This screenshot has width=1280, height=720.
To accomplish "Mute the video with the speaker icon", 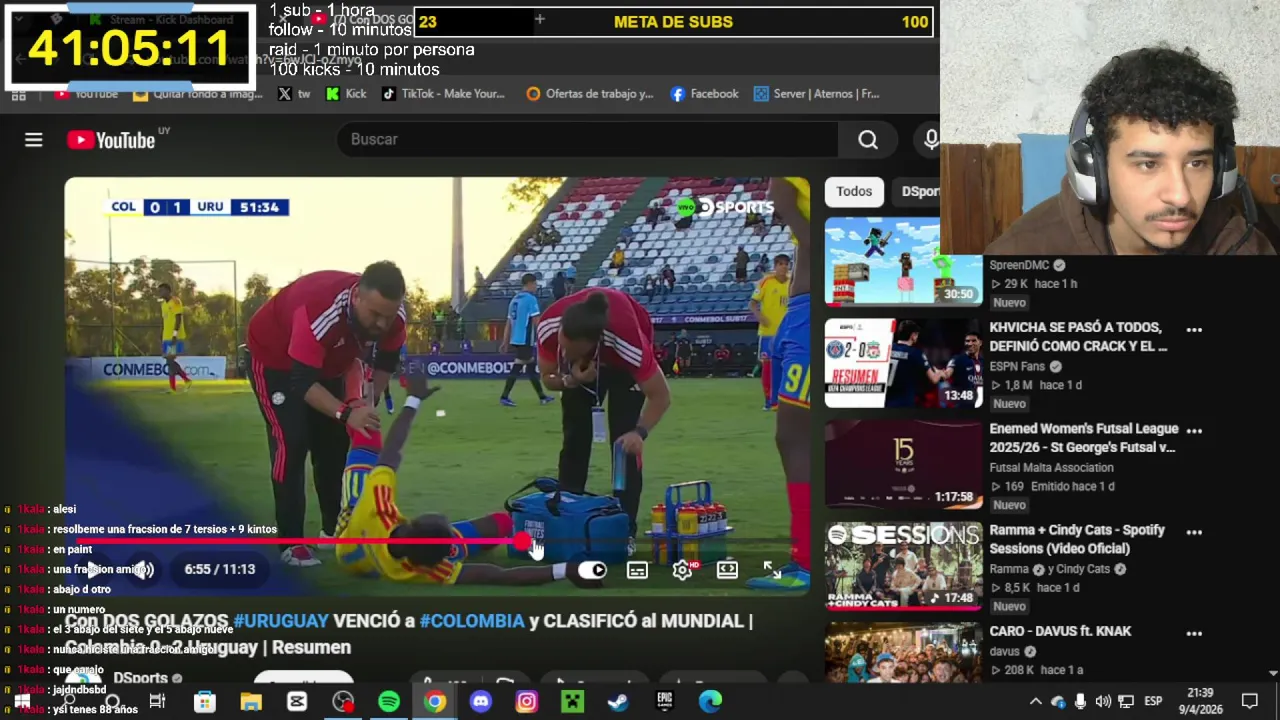I will point(143,569).
